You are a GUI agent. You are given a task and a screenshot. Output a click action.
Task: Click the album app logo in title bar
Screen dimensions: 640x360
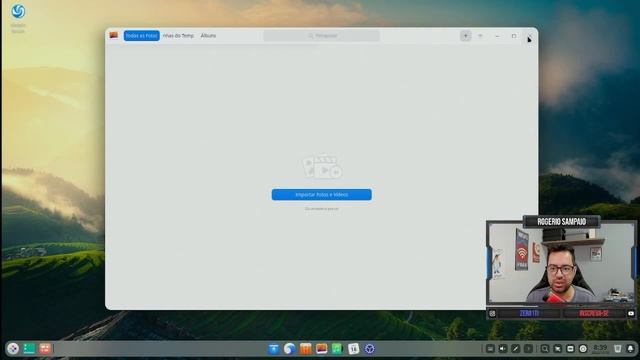tap(114, 36)
